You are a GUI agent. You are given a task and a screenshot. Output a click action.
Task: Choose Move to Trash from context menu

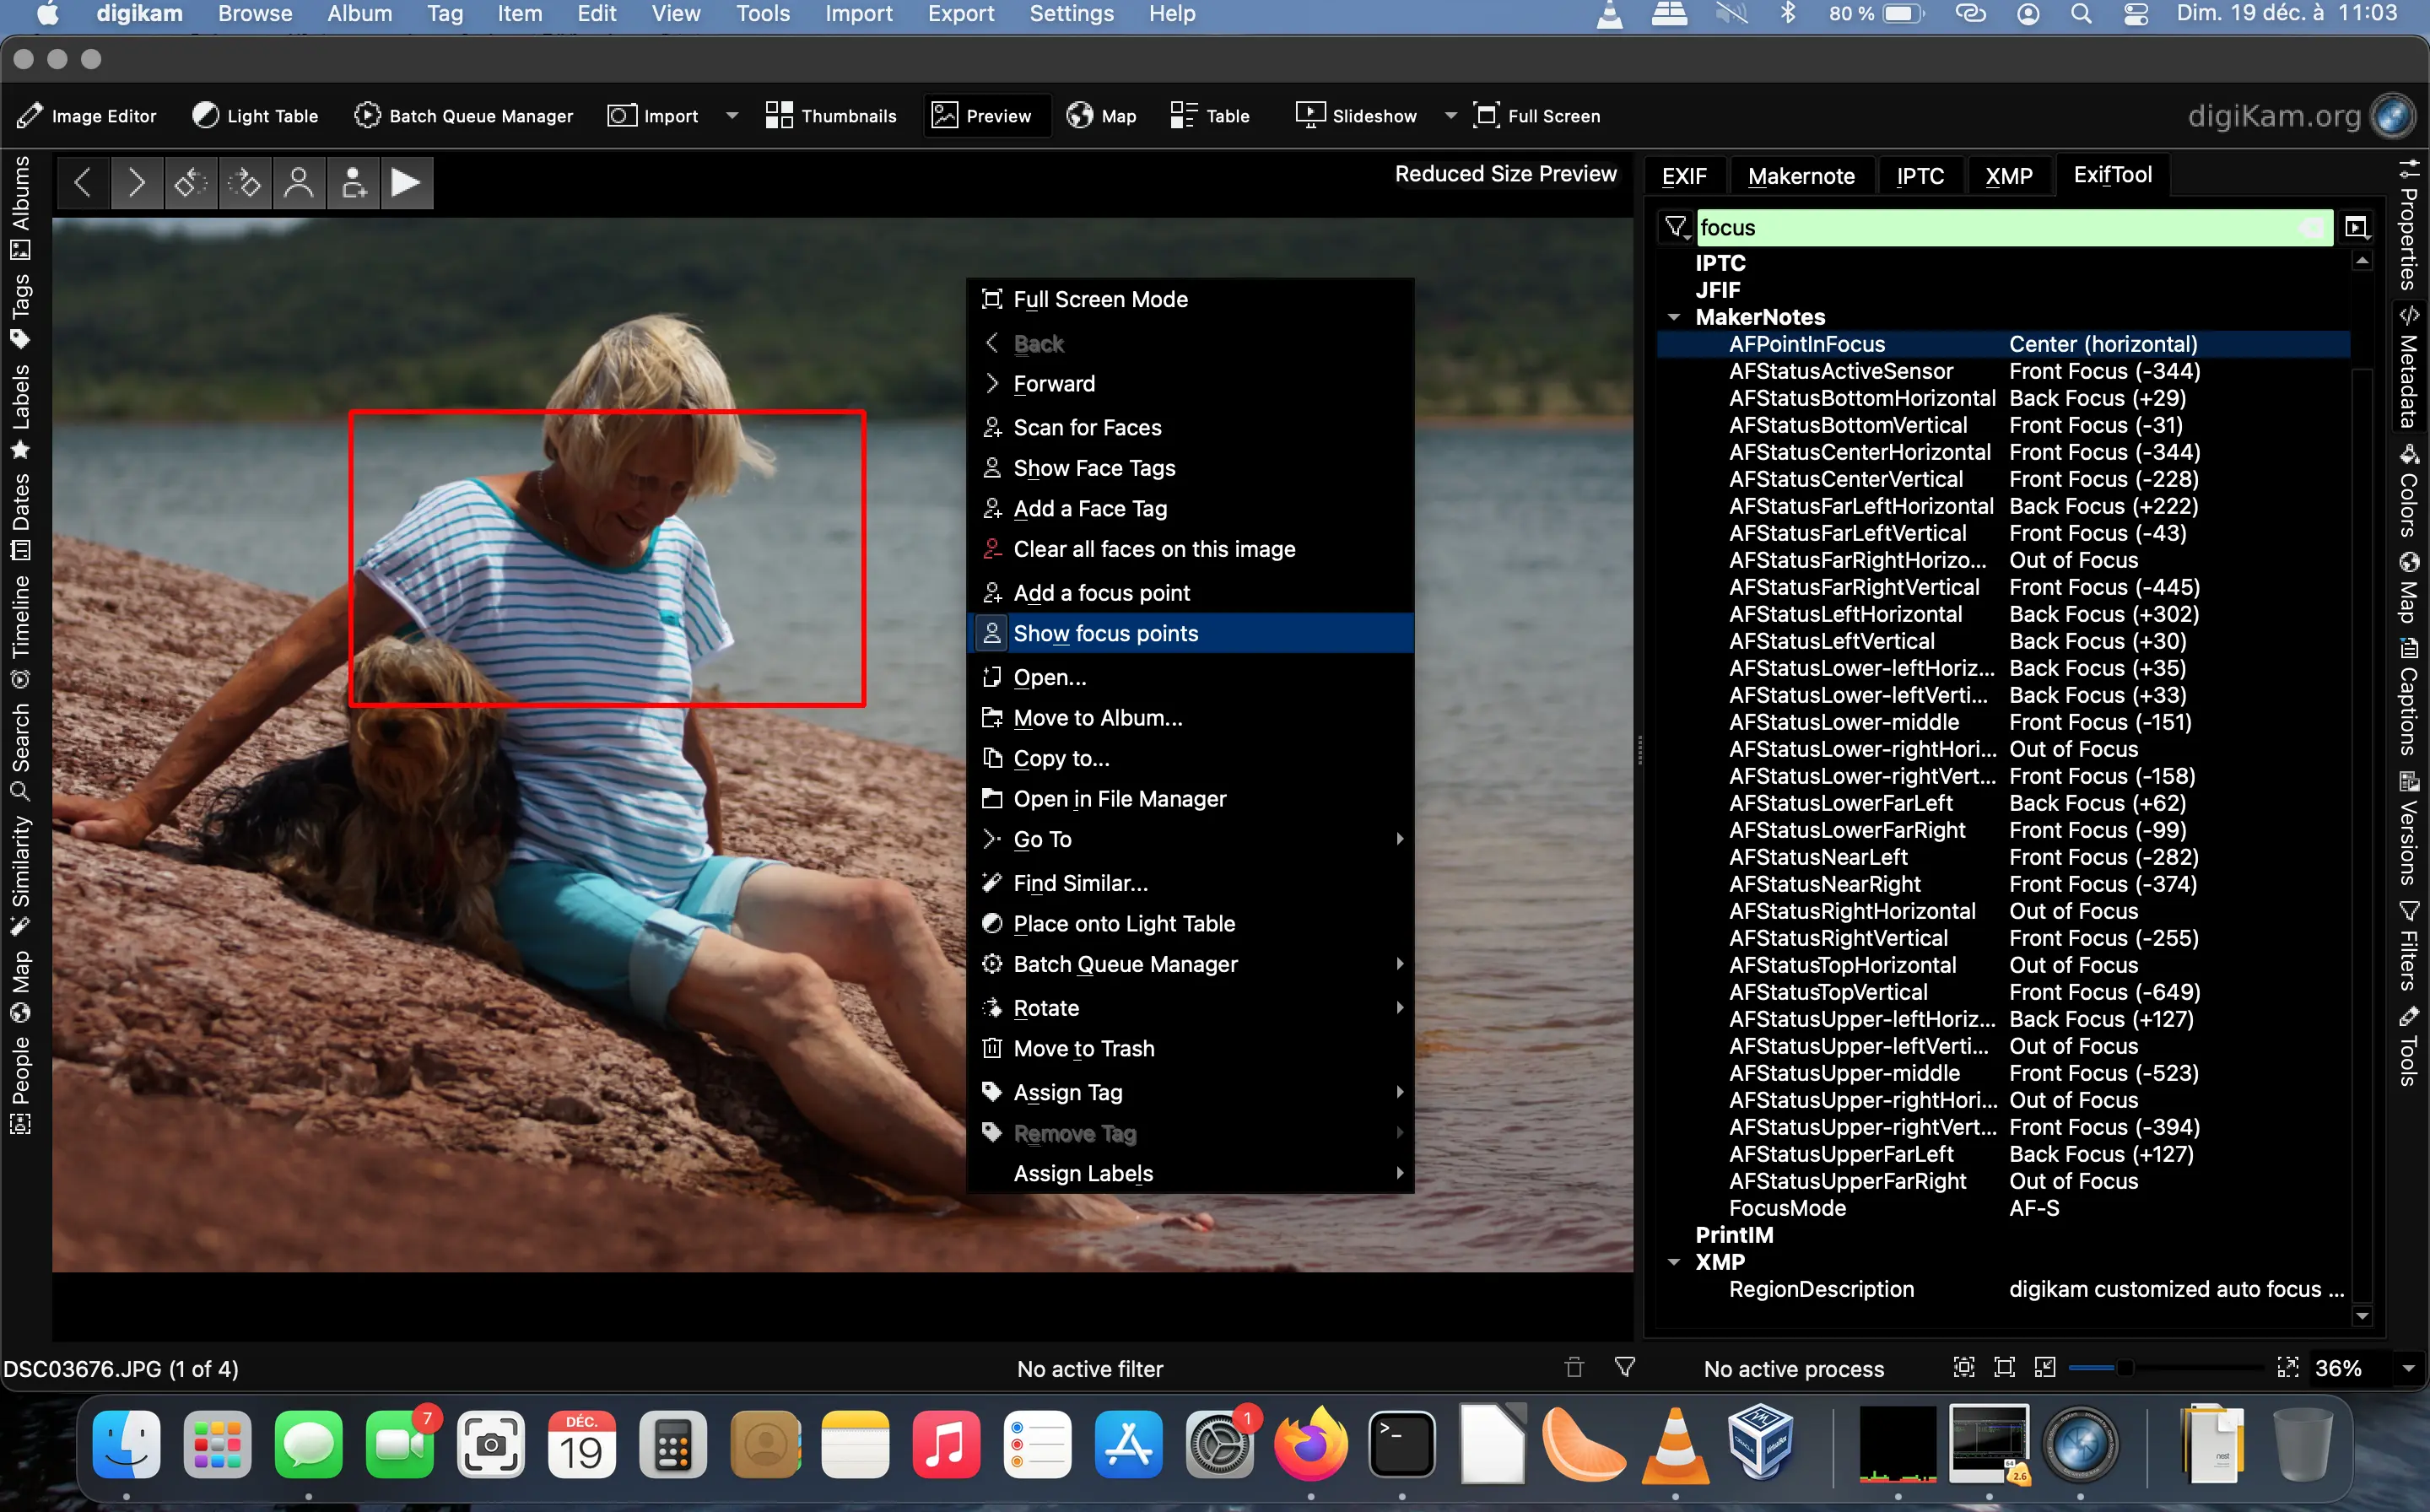[1083, 1048]
